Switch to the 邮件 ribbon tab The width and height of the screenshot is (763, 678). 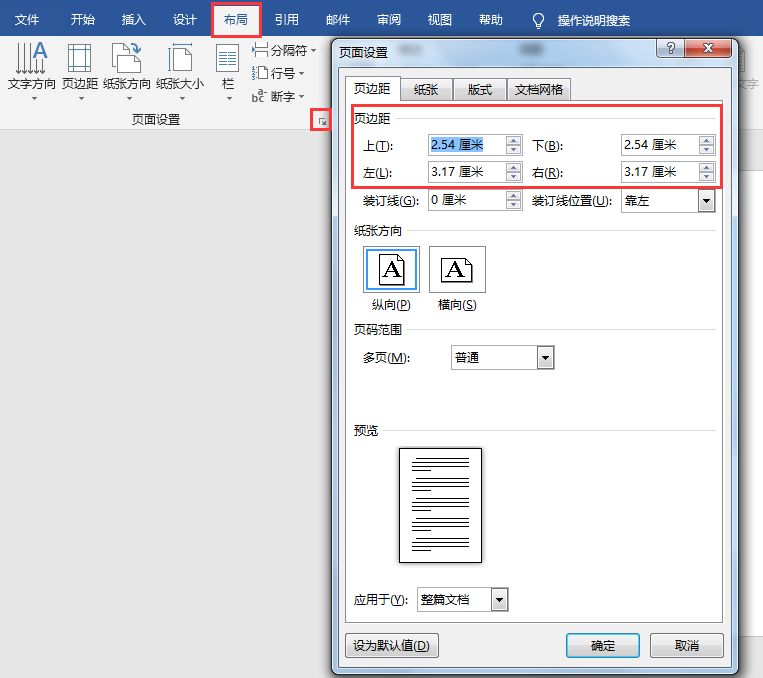pos(338,20)
